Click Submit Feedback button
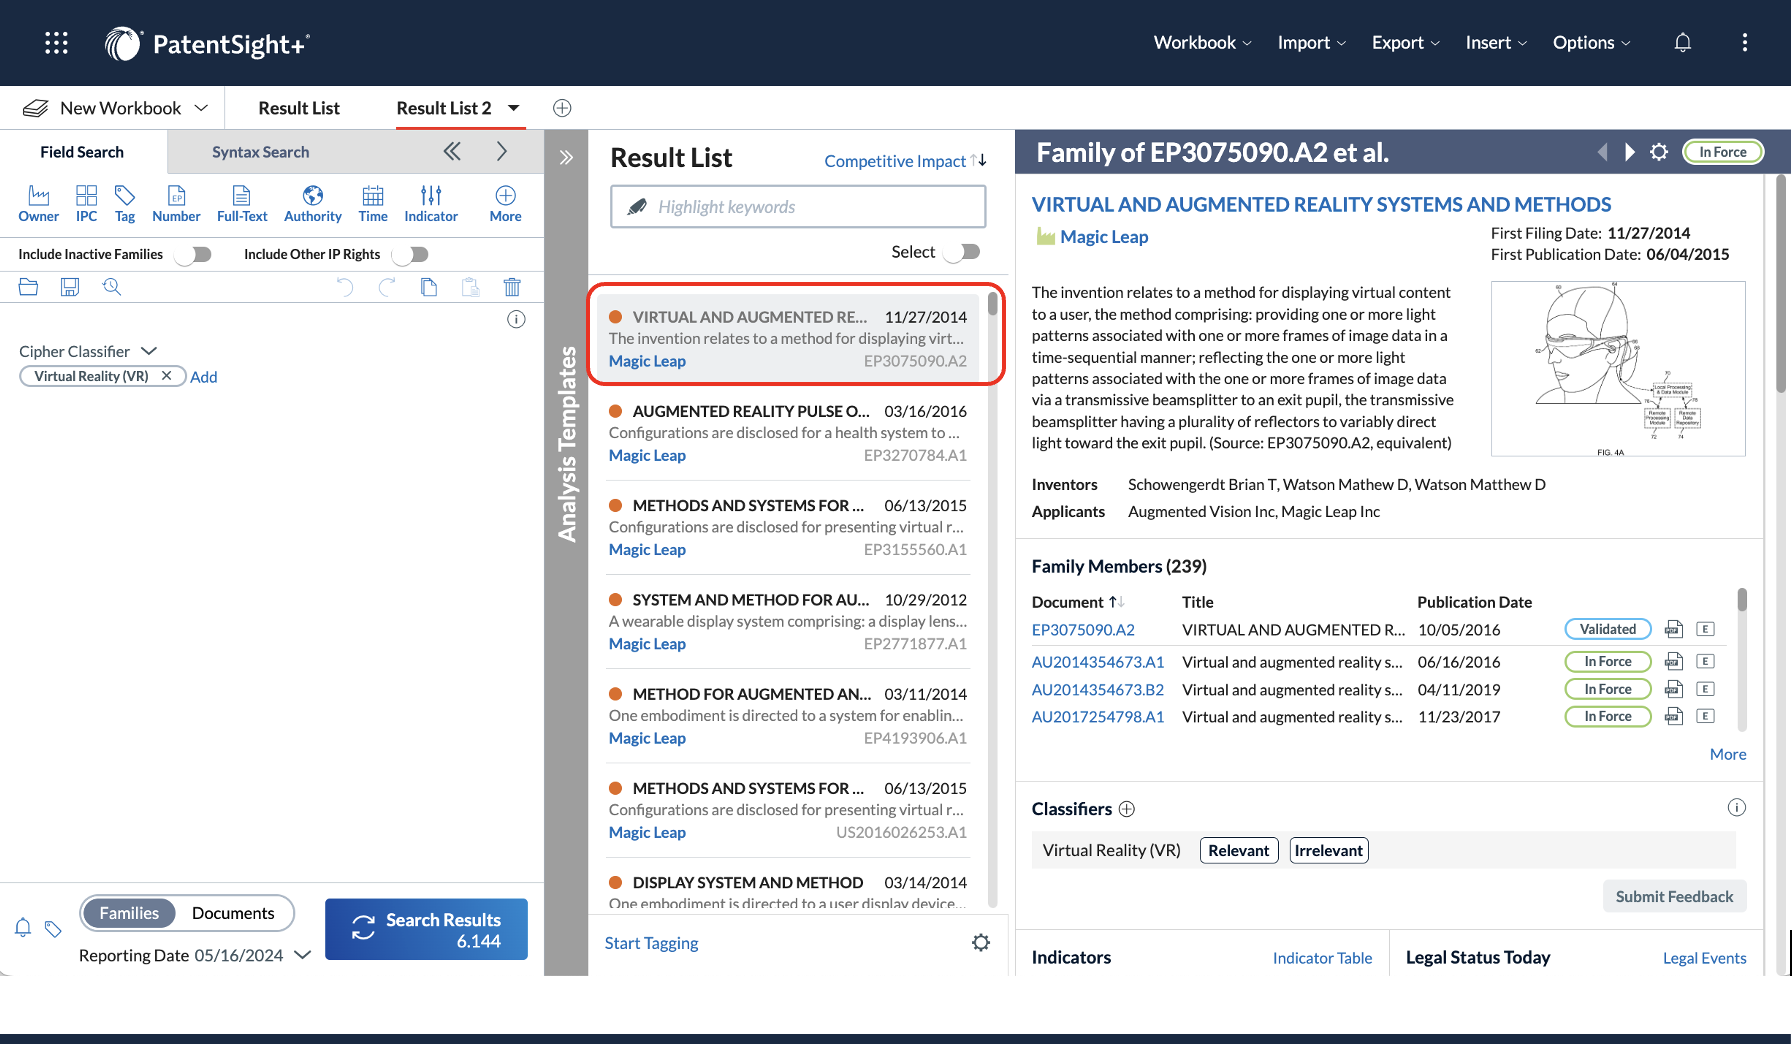The width and height of the screenshot is (1792, 1044). [x=1674, y=896]
